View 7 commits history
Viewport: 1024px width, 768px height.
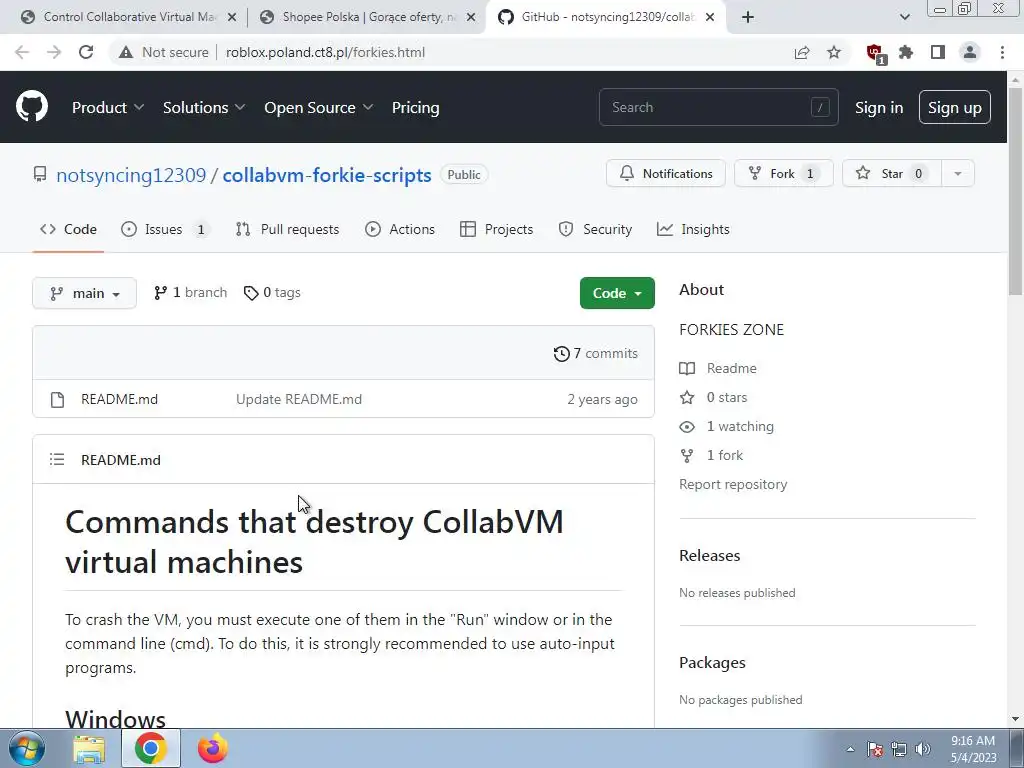595,353
